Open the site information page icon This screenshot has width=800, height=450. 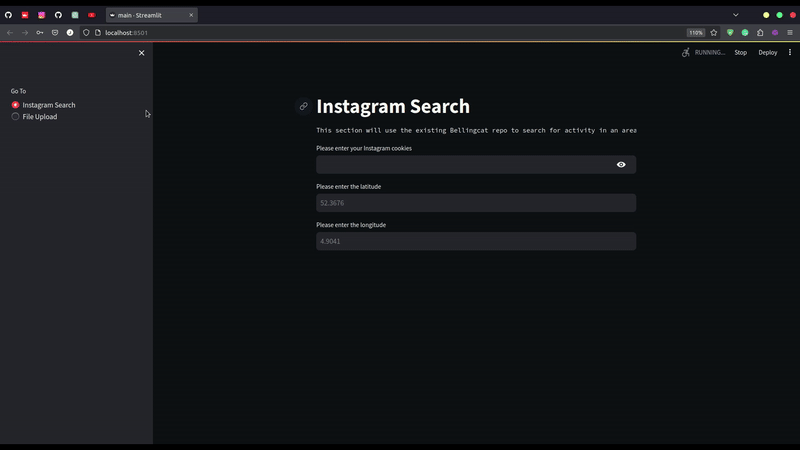[98, 33]
